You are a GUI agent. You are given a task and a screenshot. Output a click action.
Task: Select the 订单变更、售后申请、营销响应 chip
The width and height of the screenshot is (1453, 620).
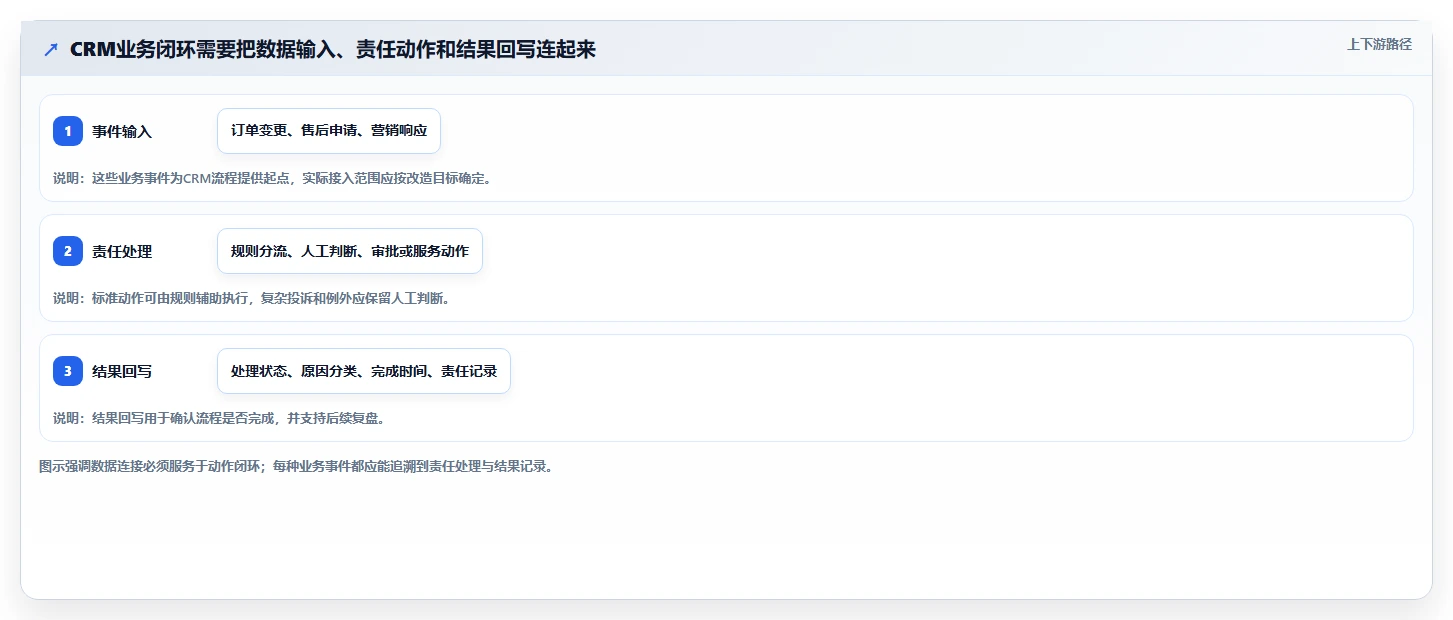[329, 131]
